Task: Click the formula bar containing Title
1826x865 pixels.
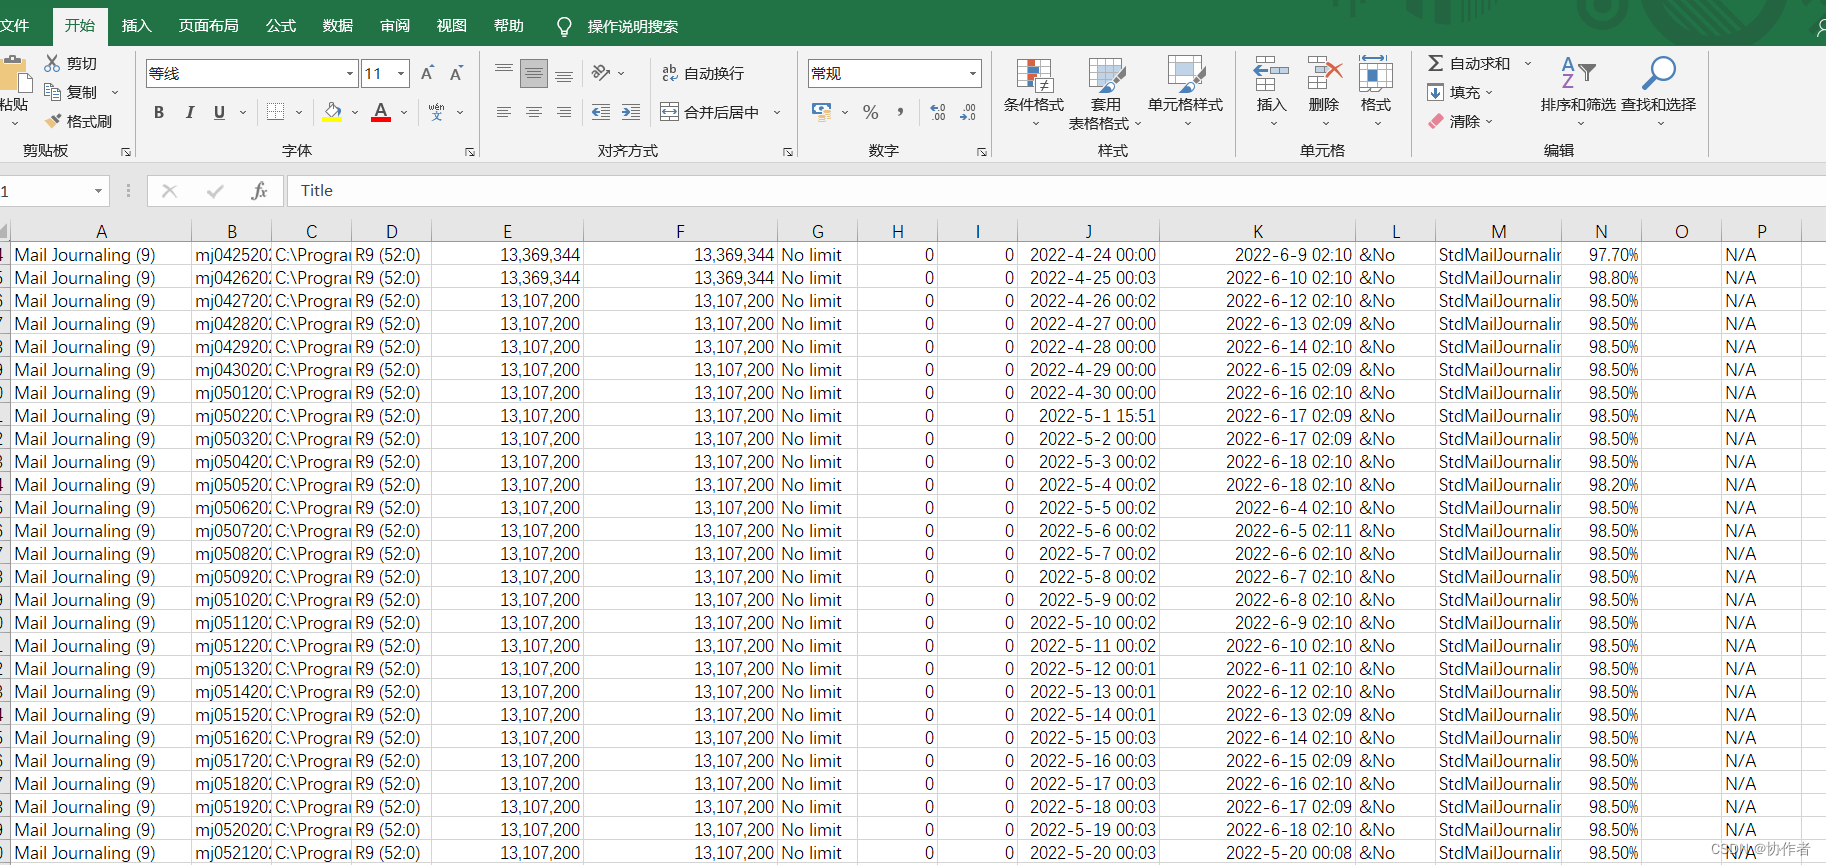Action: coord(1056,191)
